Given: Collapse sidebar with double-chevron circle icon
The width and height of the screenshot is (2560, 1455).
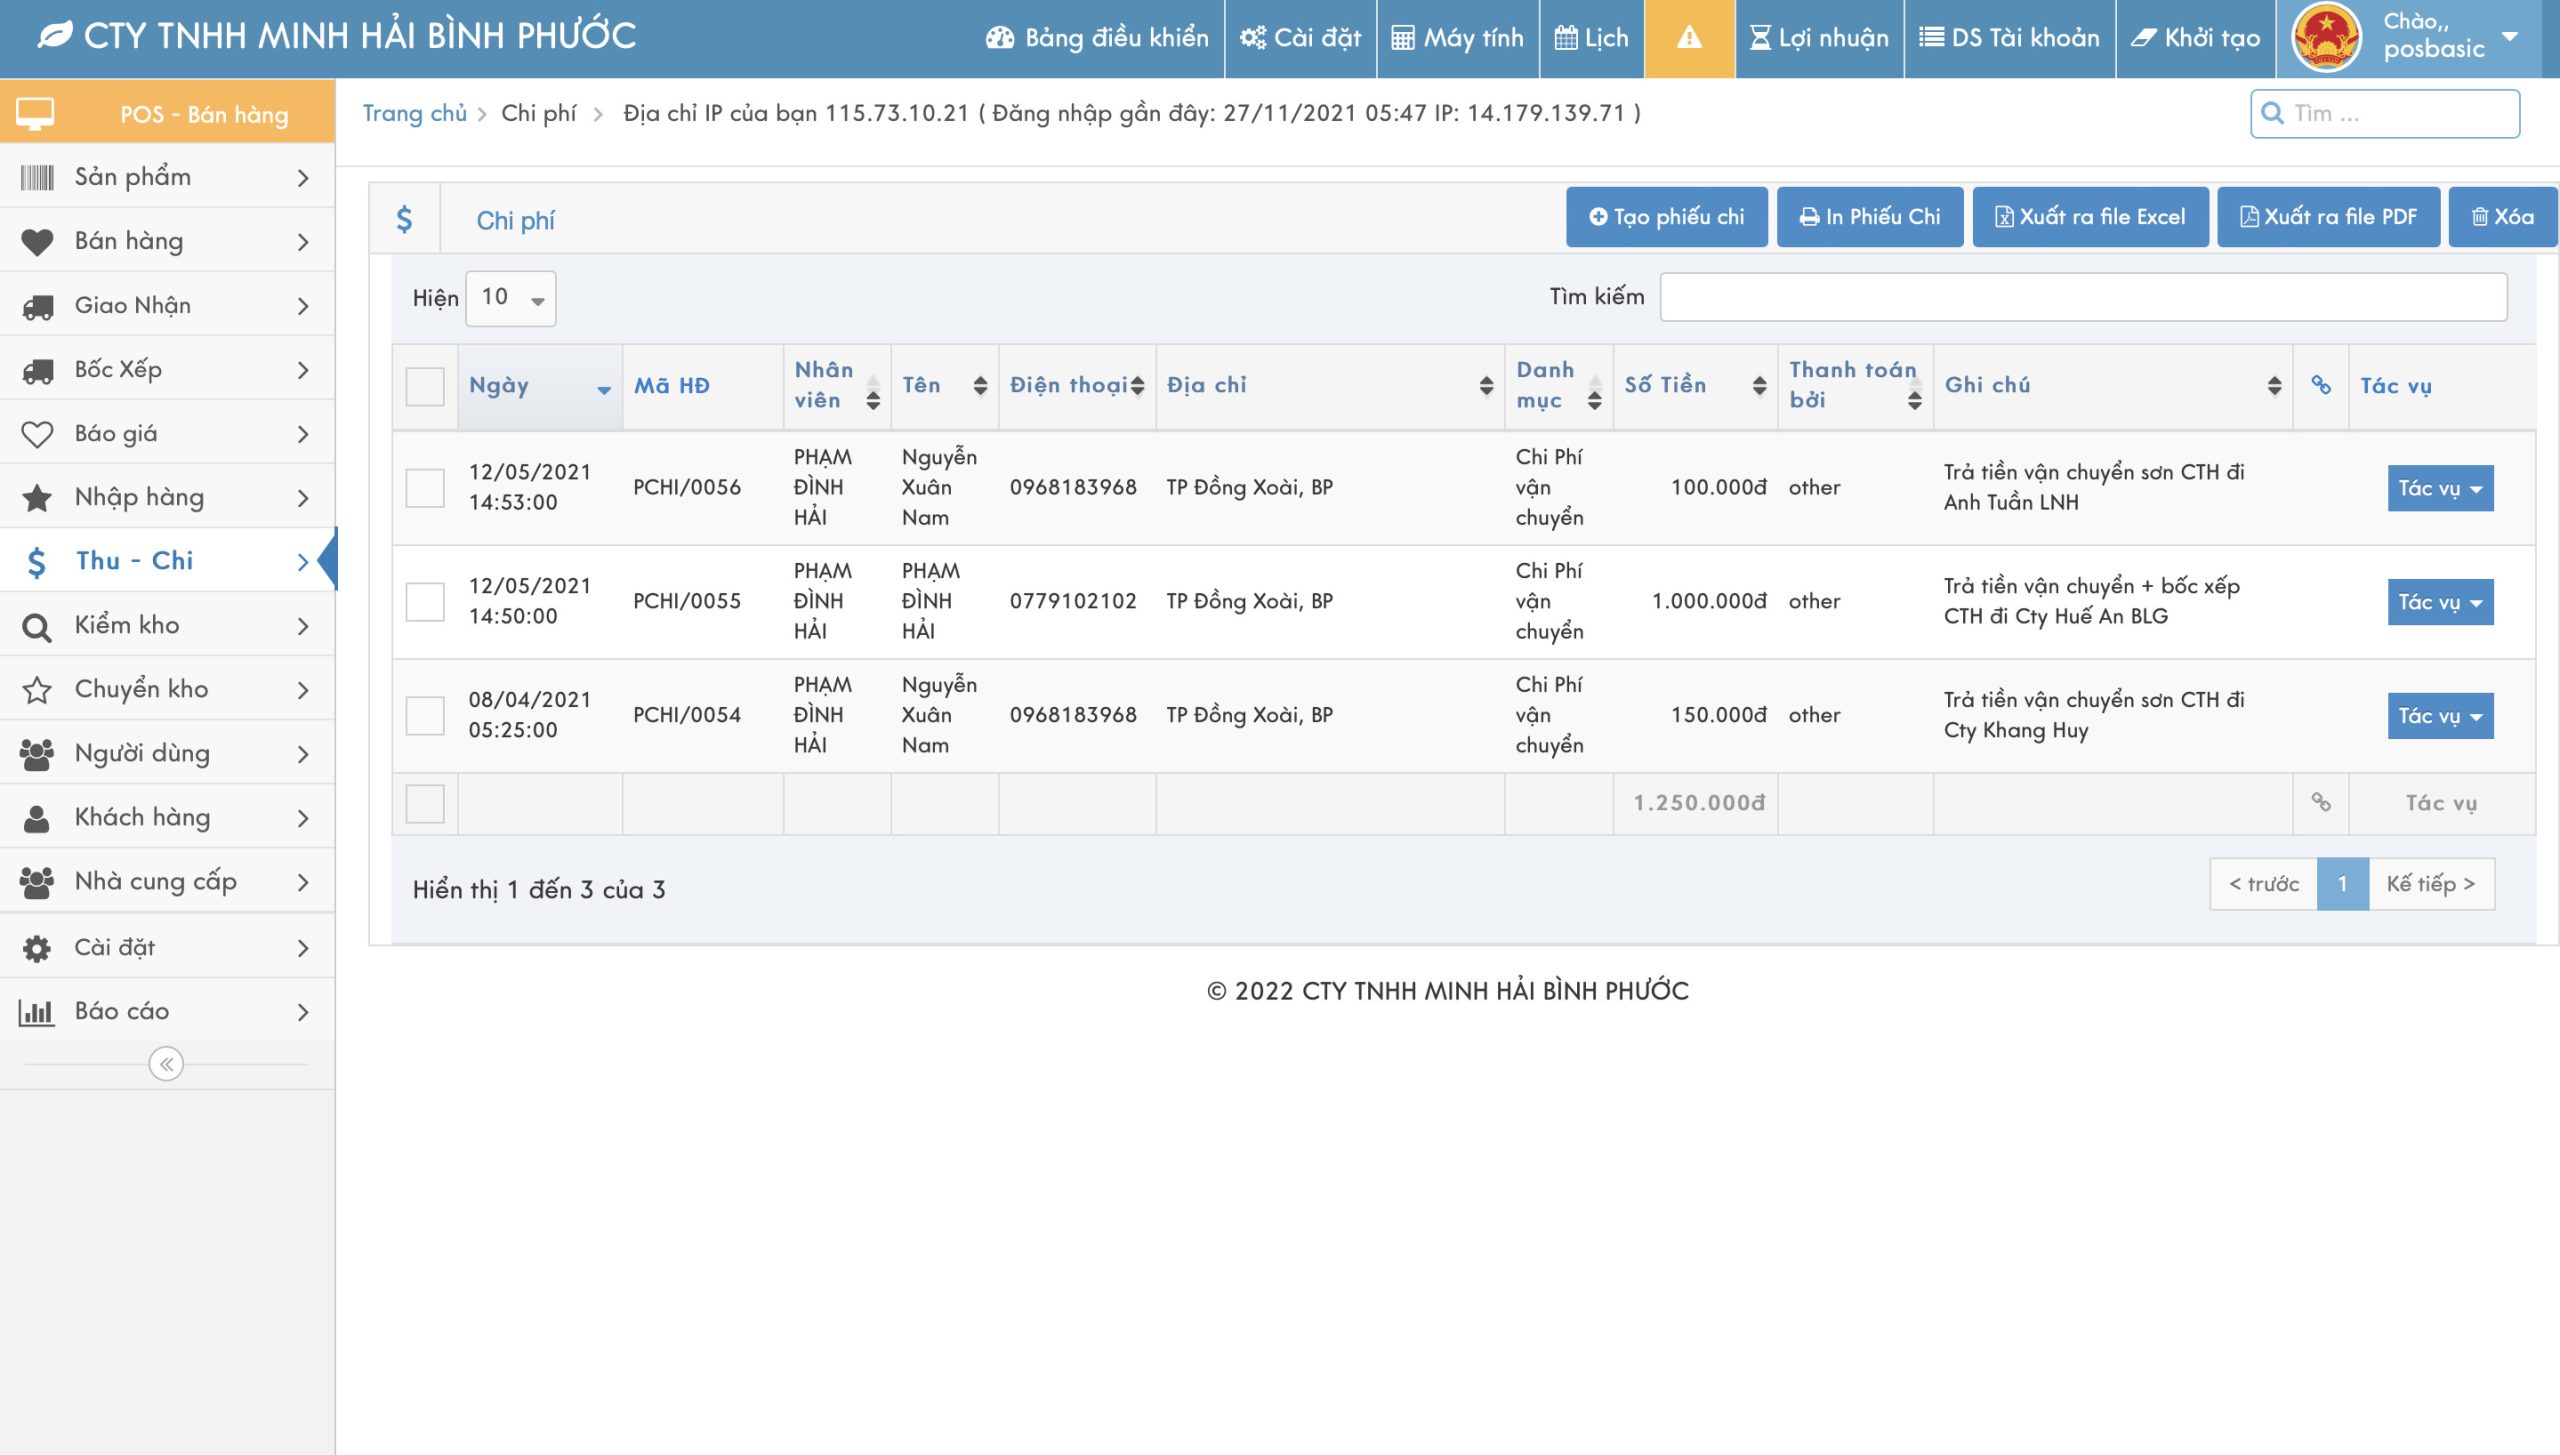Looking at the screenshot, I should [166, 1064].
